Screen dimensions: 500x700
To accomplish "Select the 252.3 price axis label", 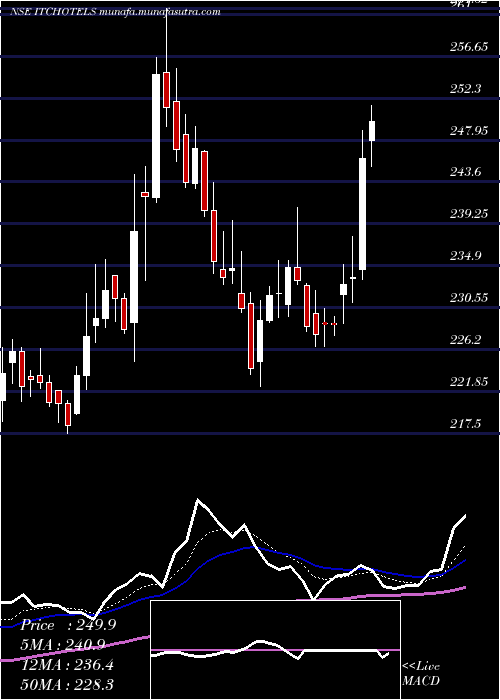I will pyautogui.click(x=466, y=89).
